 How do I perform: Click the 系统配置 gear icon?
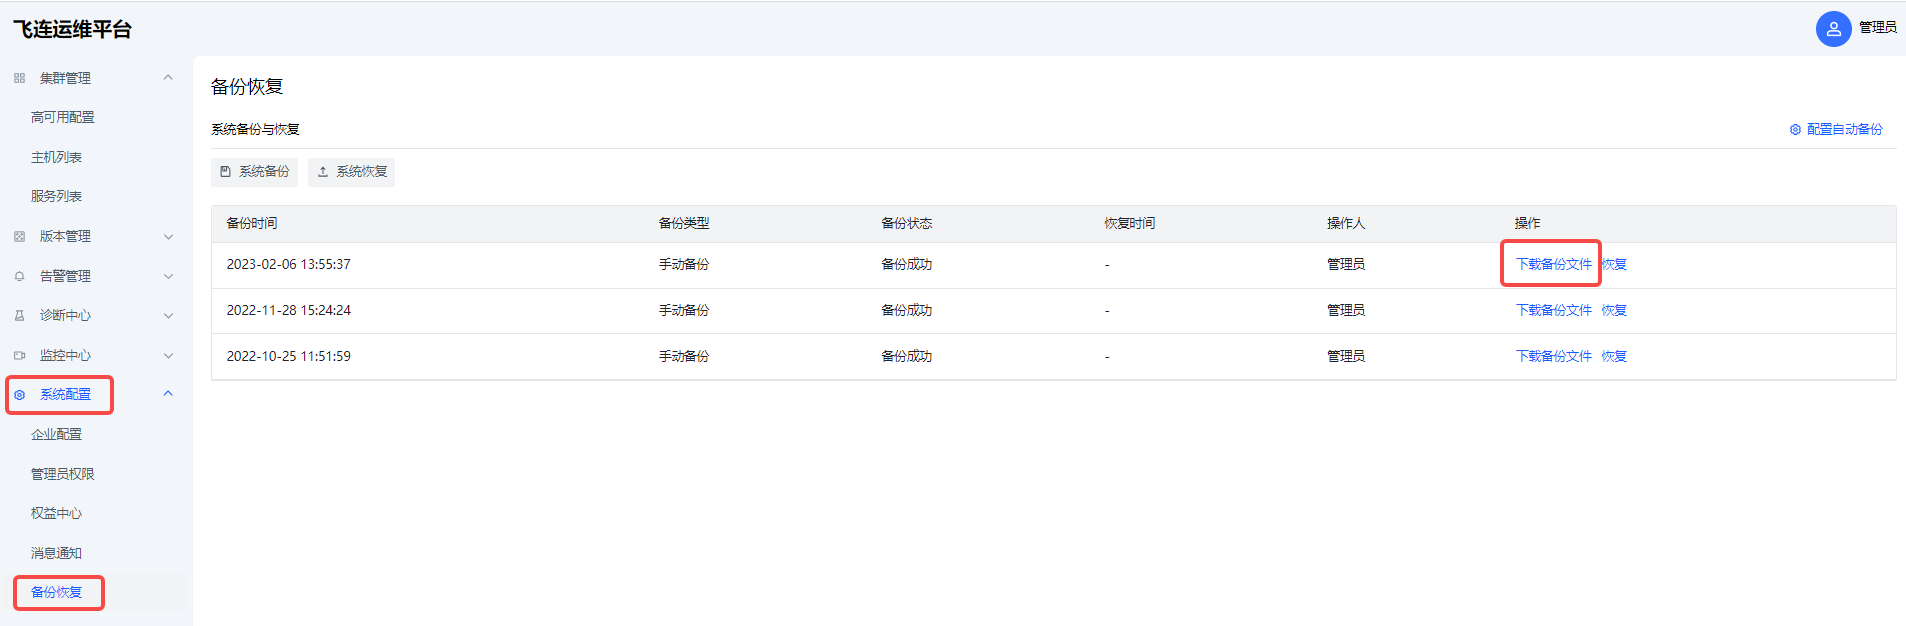click(x=19, y=395)
